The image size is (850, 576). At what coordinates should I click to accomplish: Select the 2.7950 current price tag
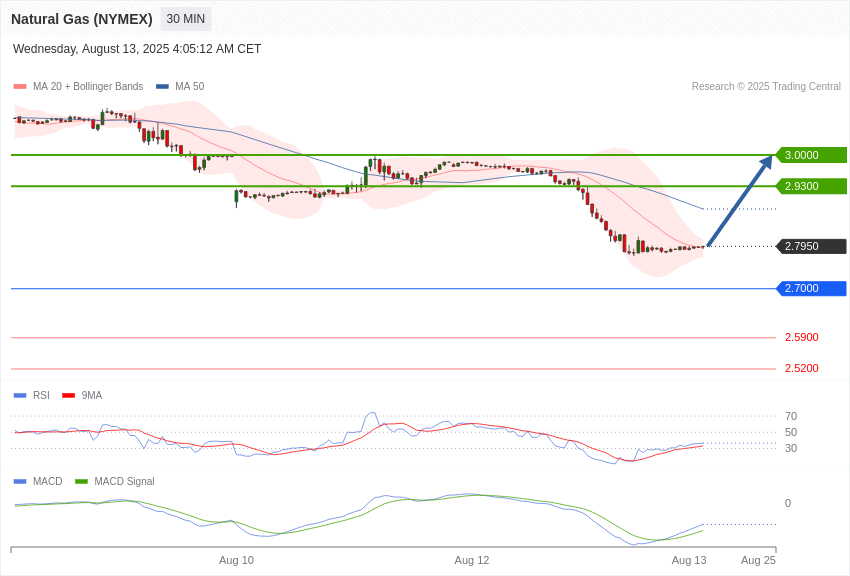point(812,246)
